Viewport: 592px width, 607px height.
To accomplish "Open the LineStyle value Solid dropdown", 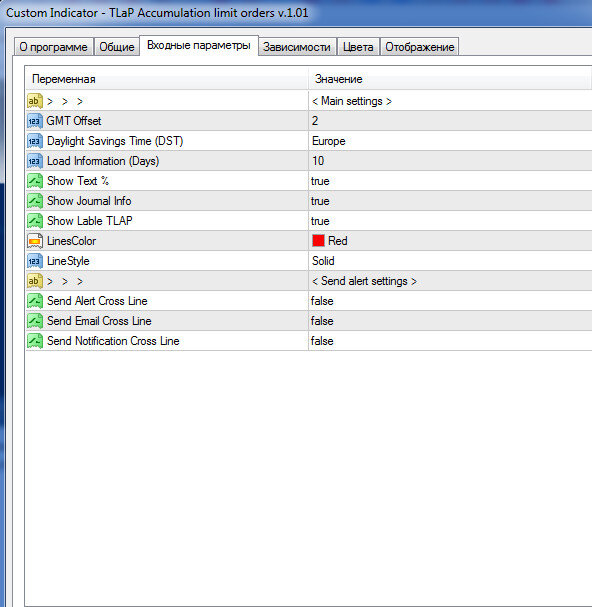I will 323,261.
